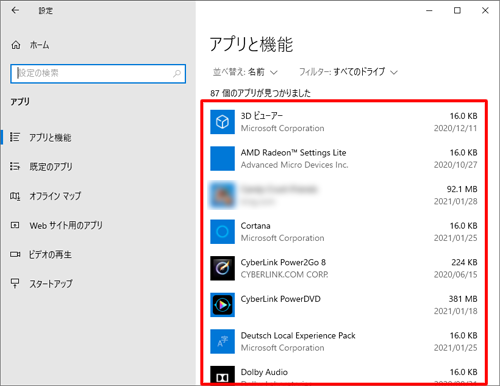The width and height of the screenshot is (500, 386).
Task: Click the CyberLink Power2Go 8 icon
Action: point(222,268)
